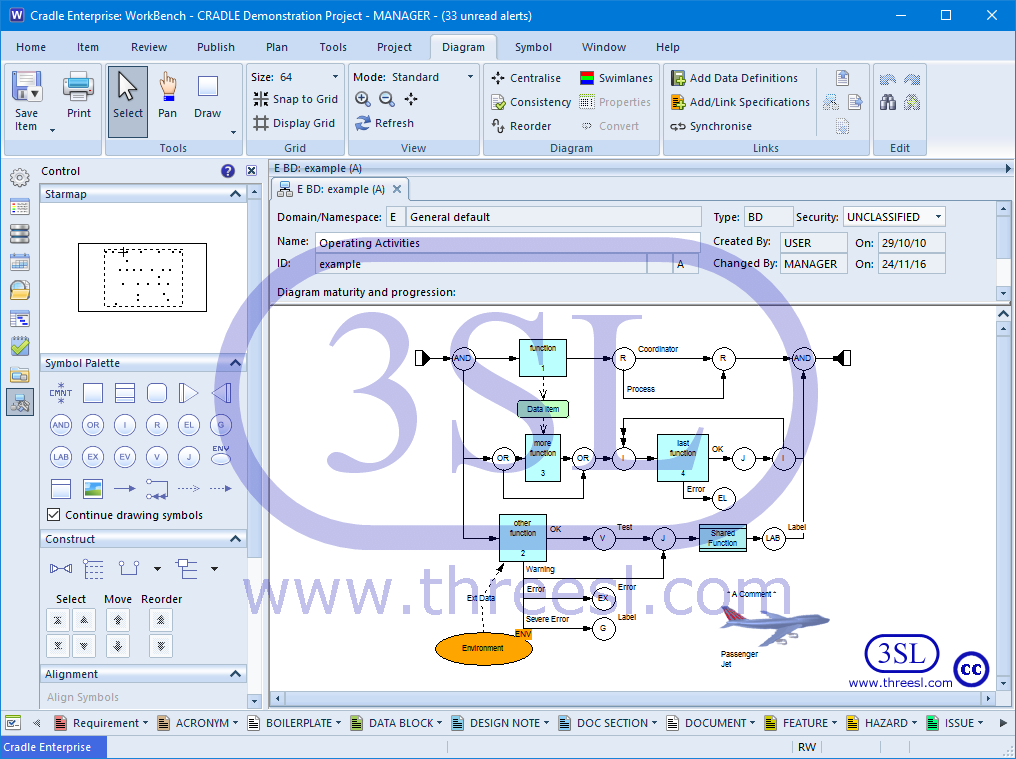This screenshot has width=1016, height=759.
Task: Click the zoom in magnifier icon
Action: tap(363, 99)
